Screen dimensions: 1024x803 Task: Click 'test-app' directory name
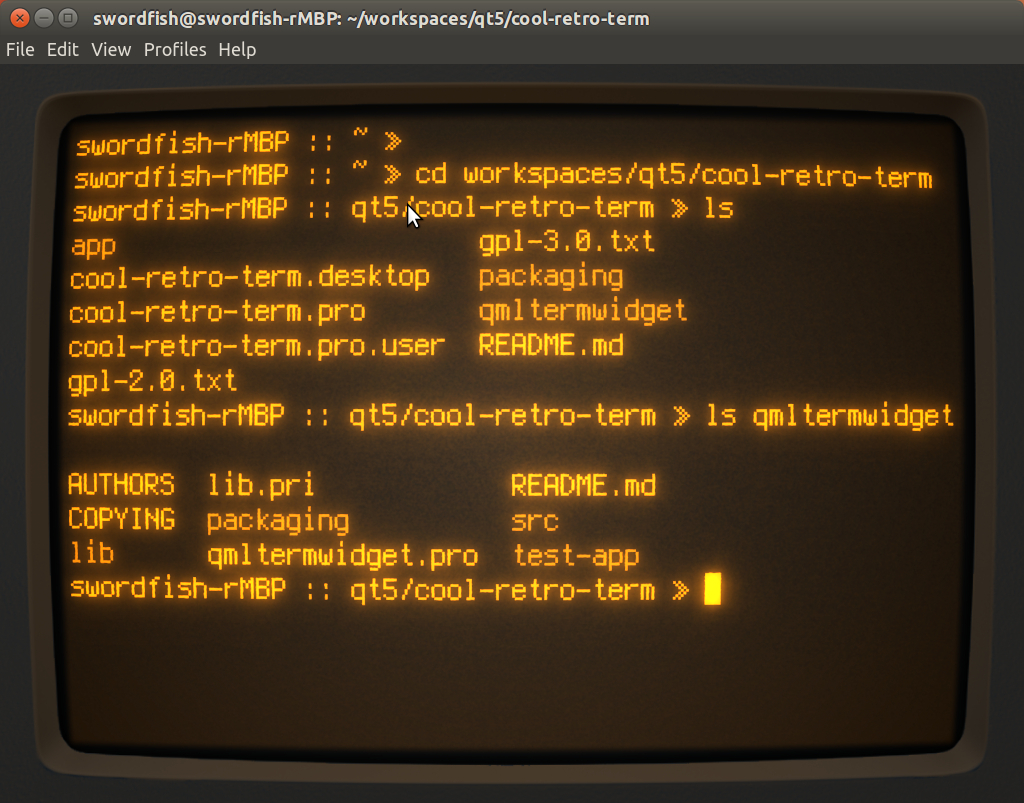click(x=576, y=556)
